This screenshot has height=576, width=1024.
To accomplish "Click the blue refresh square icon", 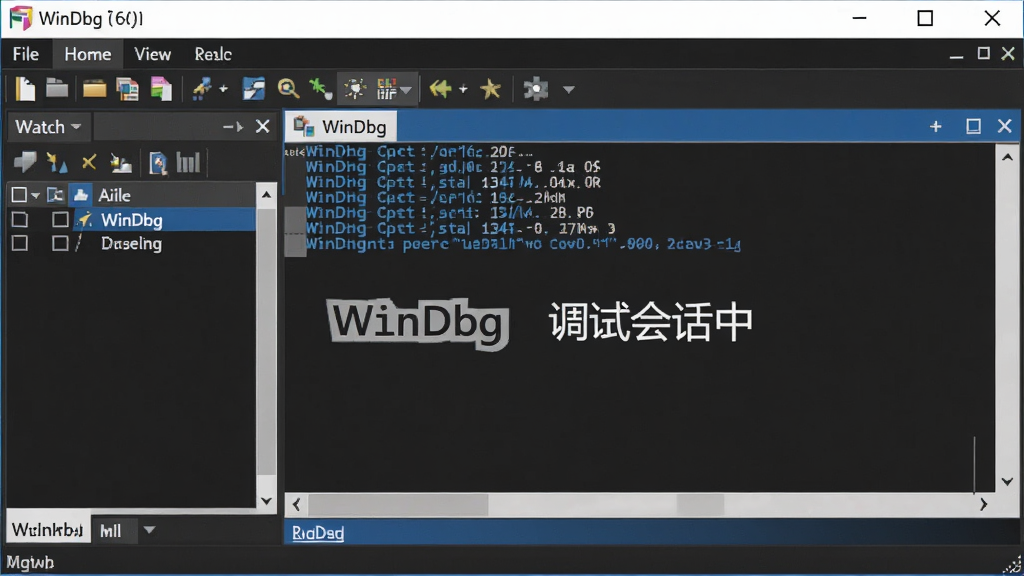I will coord(253,89).
